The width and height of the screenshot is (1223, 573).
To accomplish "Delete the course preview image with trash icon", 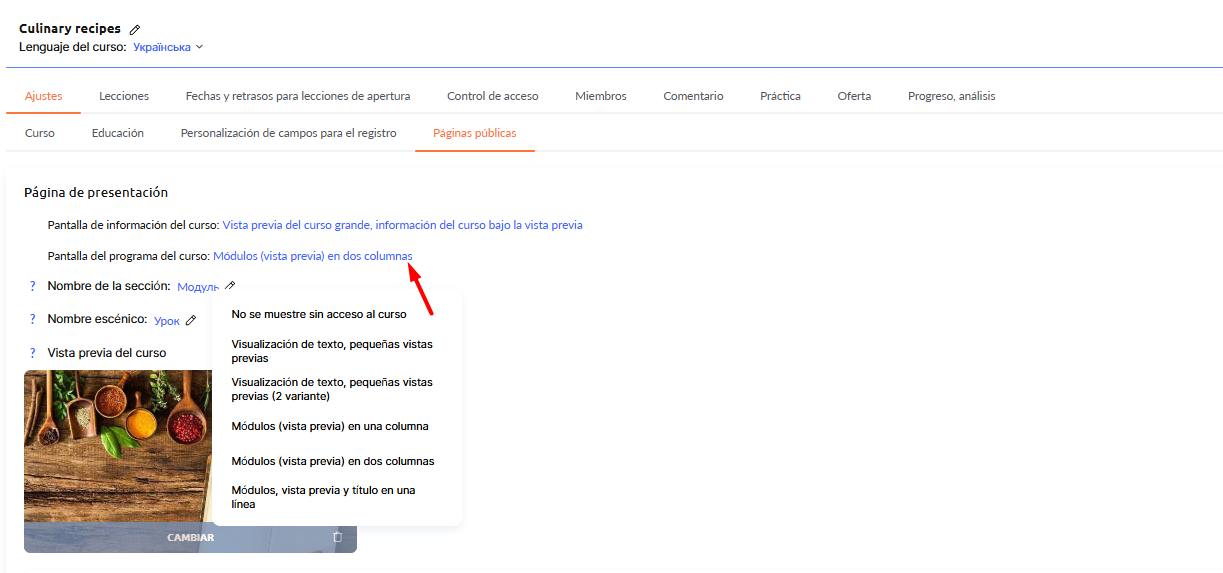I will (337, 537).
